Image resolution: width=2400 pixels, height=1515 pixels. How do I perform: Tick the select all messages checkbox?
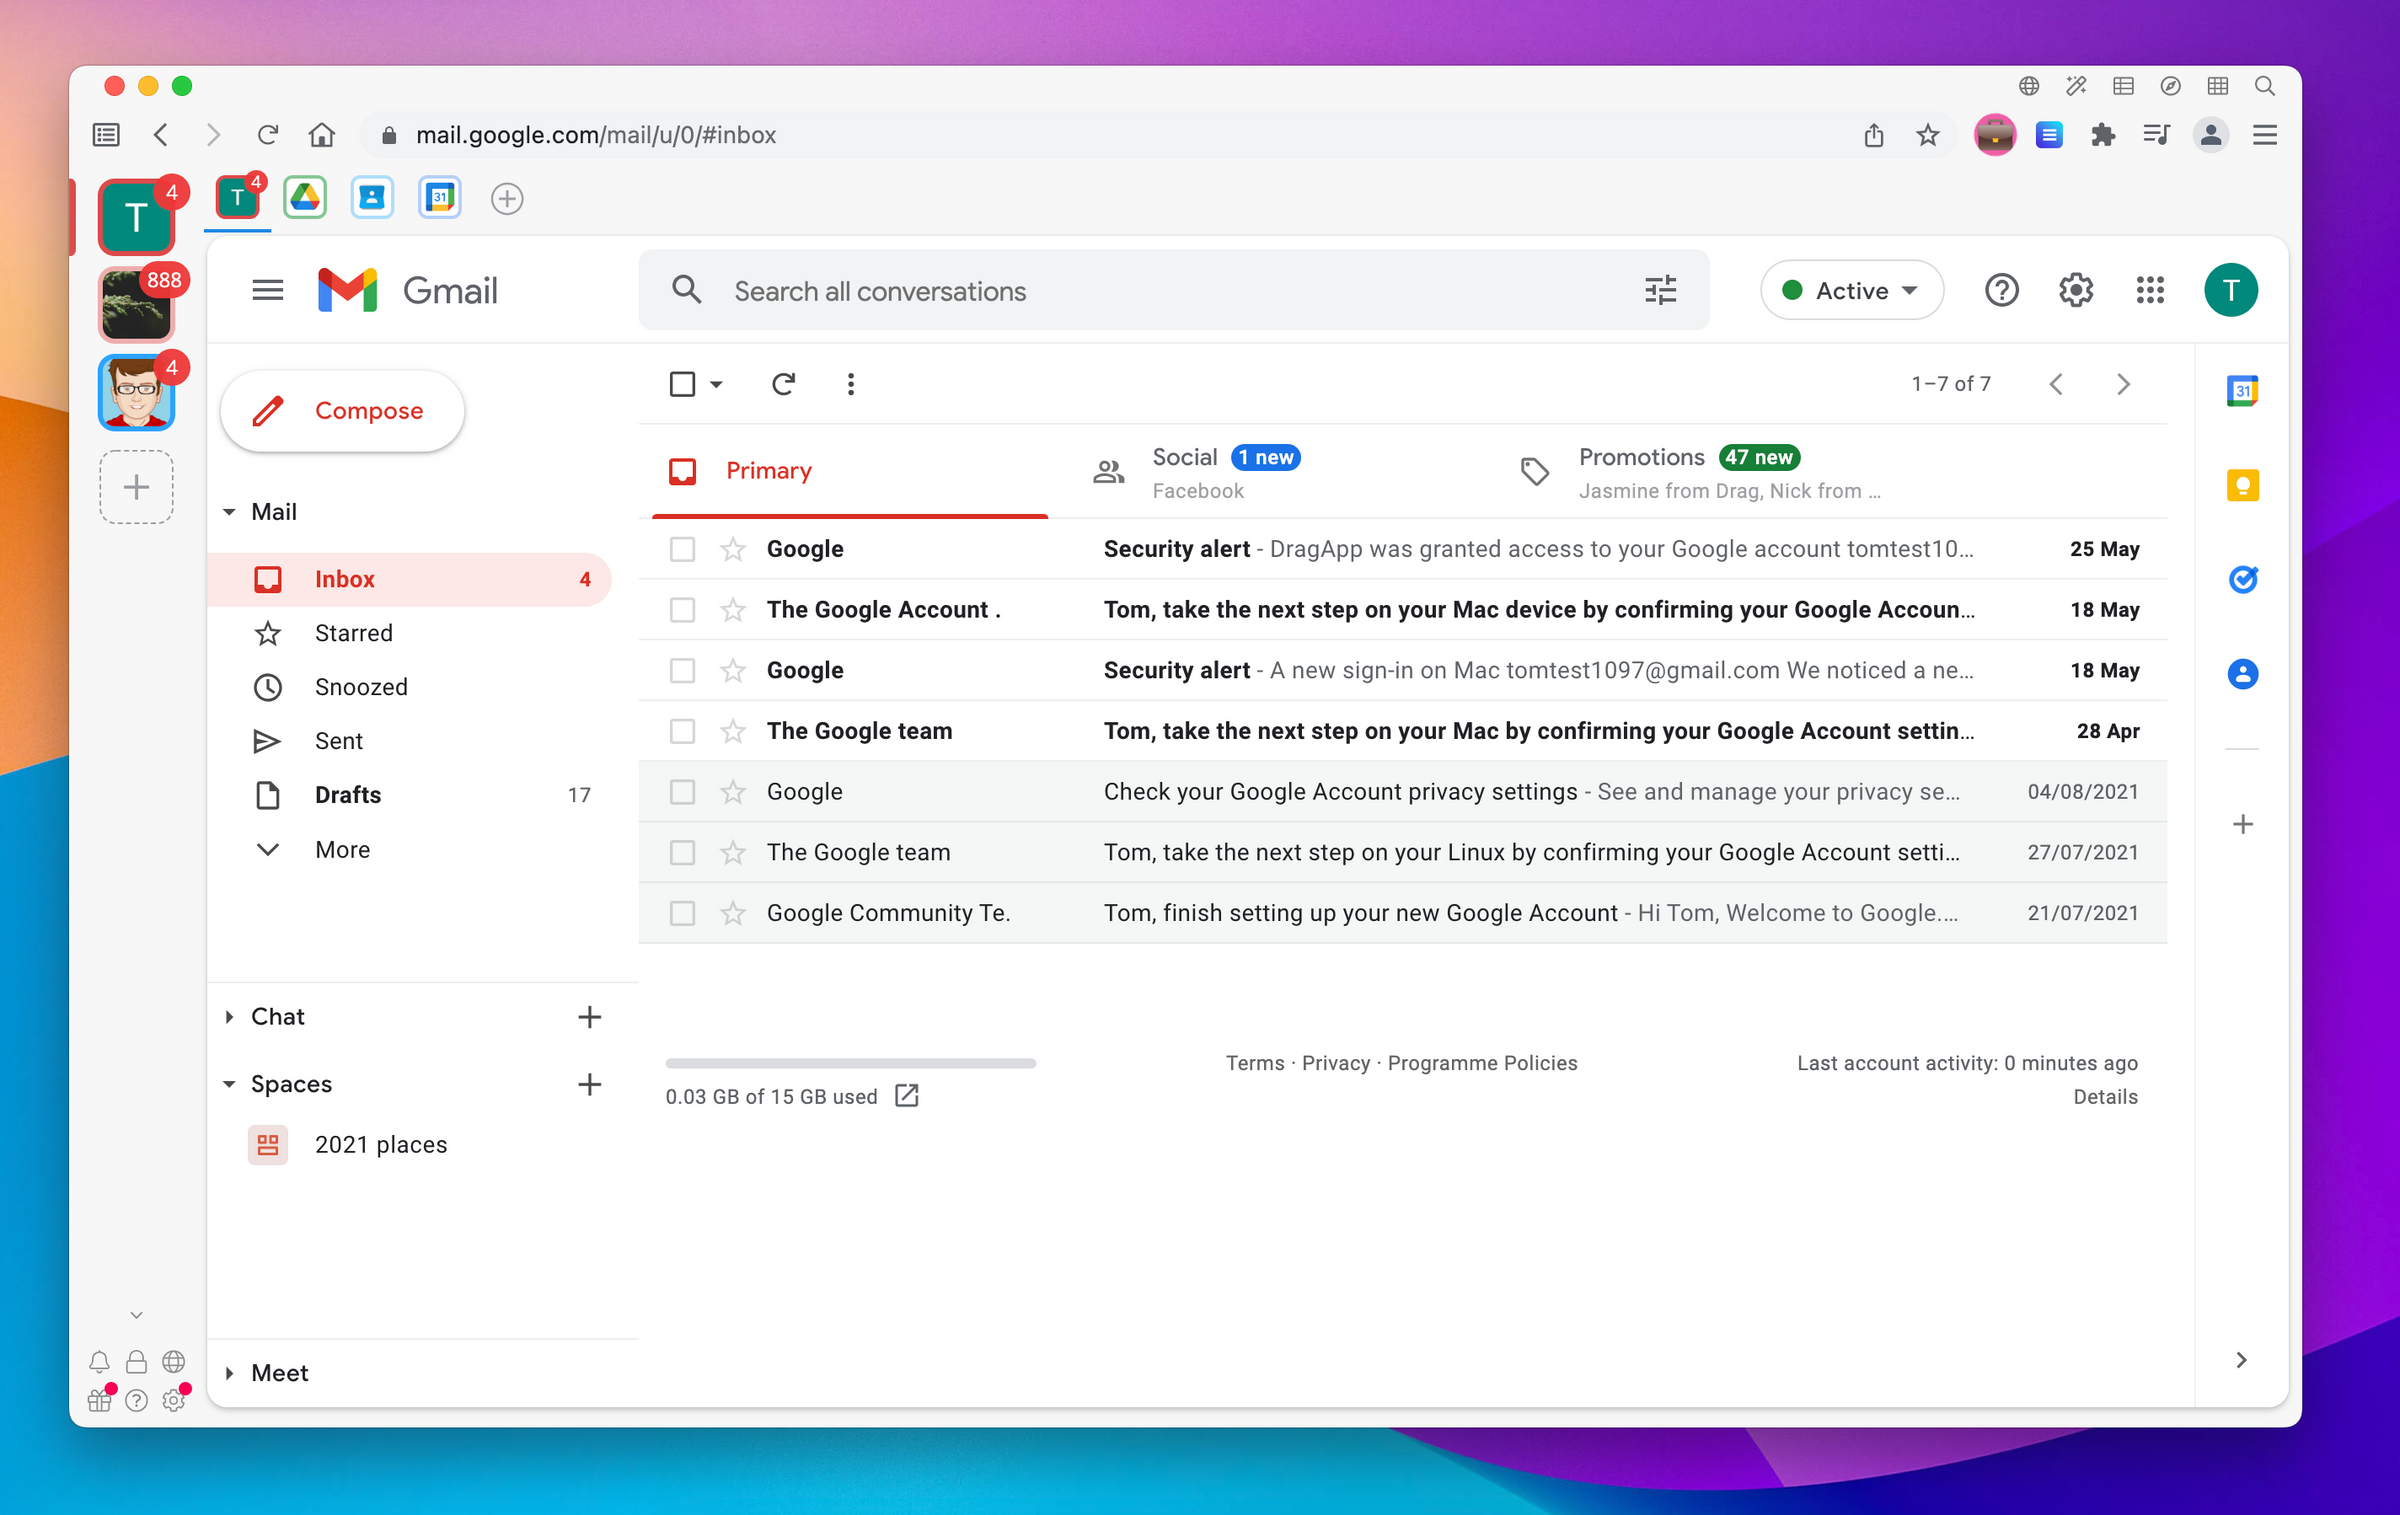coord(682,384)
